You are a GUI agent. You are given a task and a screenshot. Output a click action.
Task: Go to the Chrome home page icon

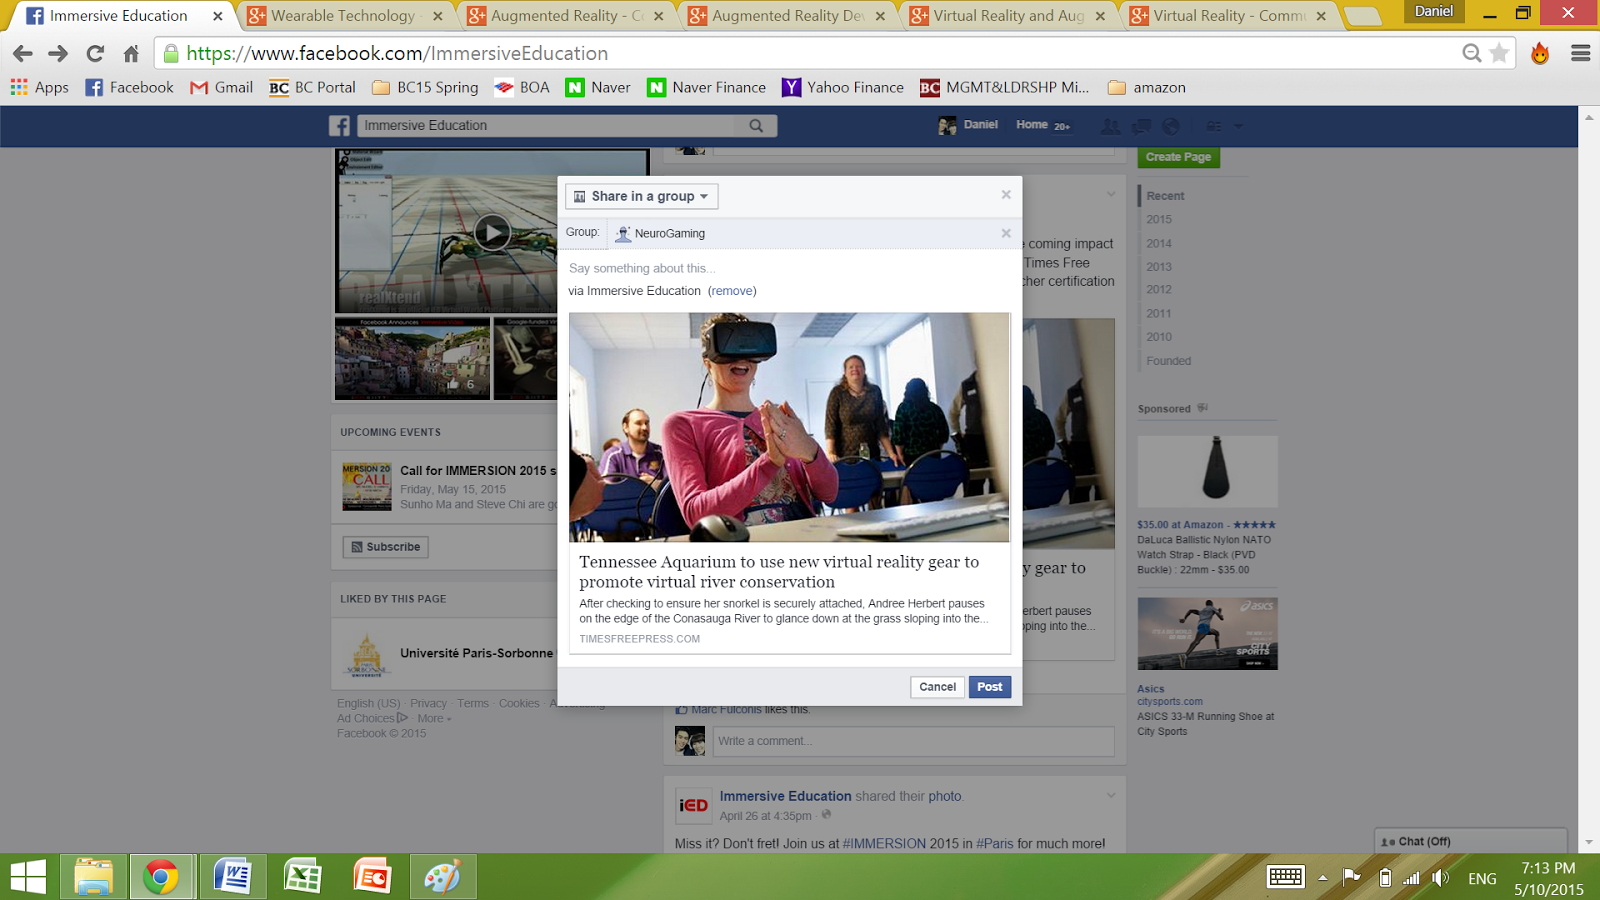[x=131, y=54]
